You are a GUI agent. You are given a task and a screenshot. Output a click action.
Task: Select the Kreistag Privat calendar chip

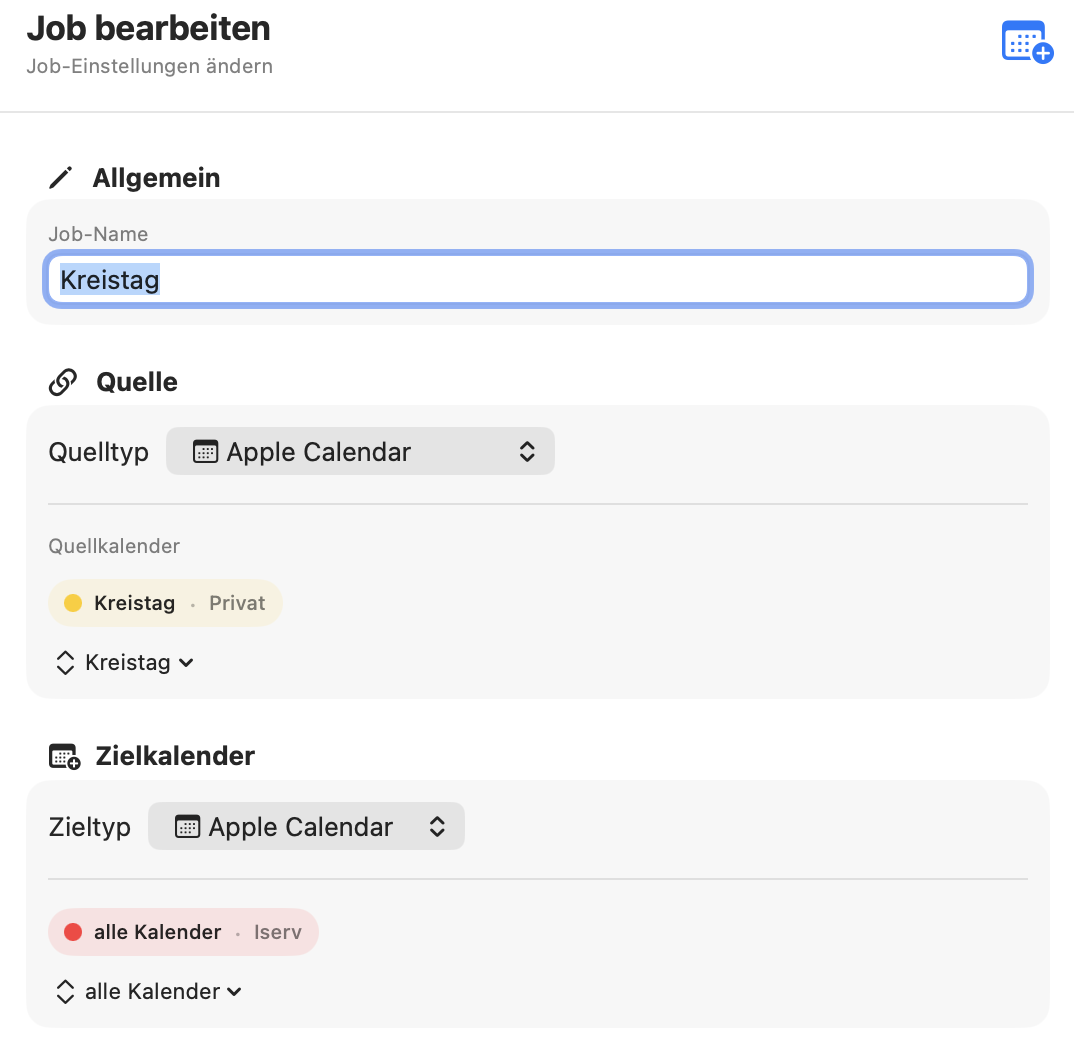click(165, 602)
